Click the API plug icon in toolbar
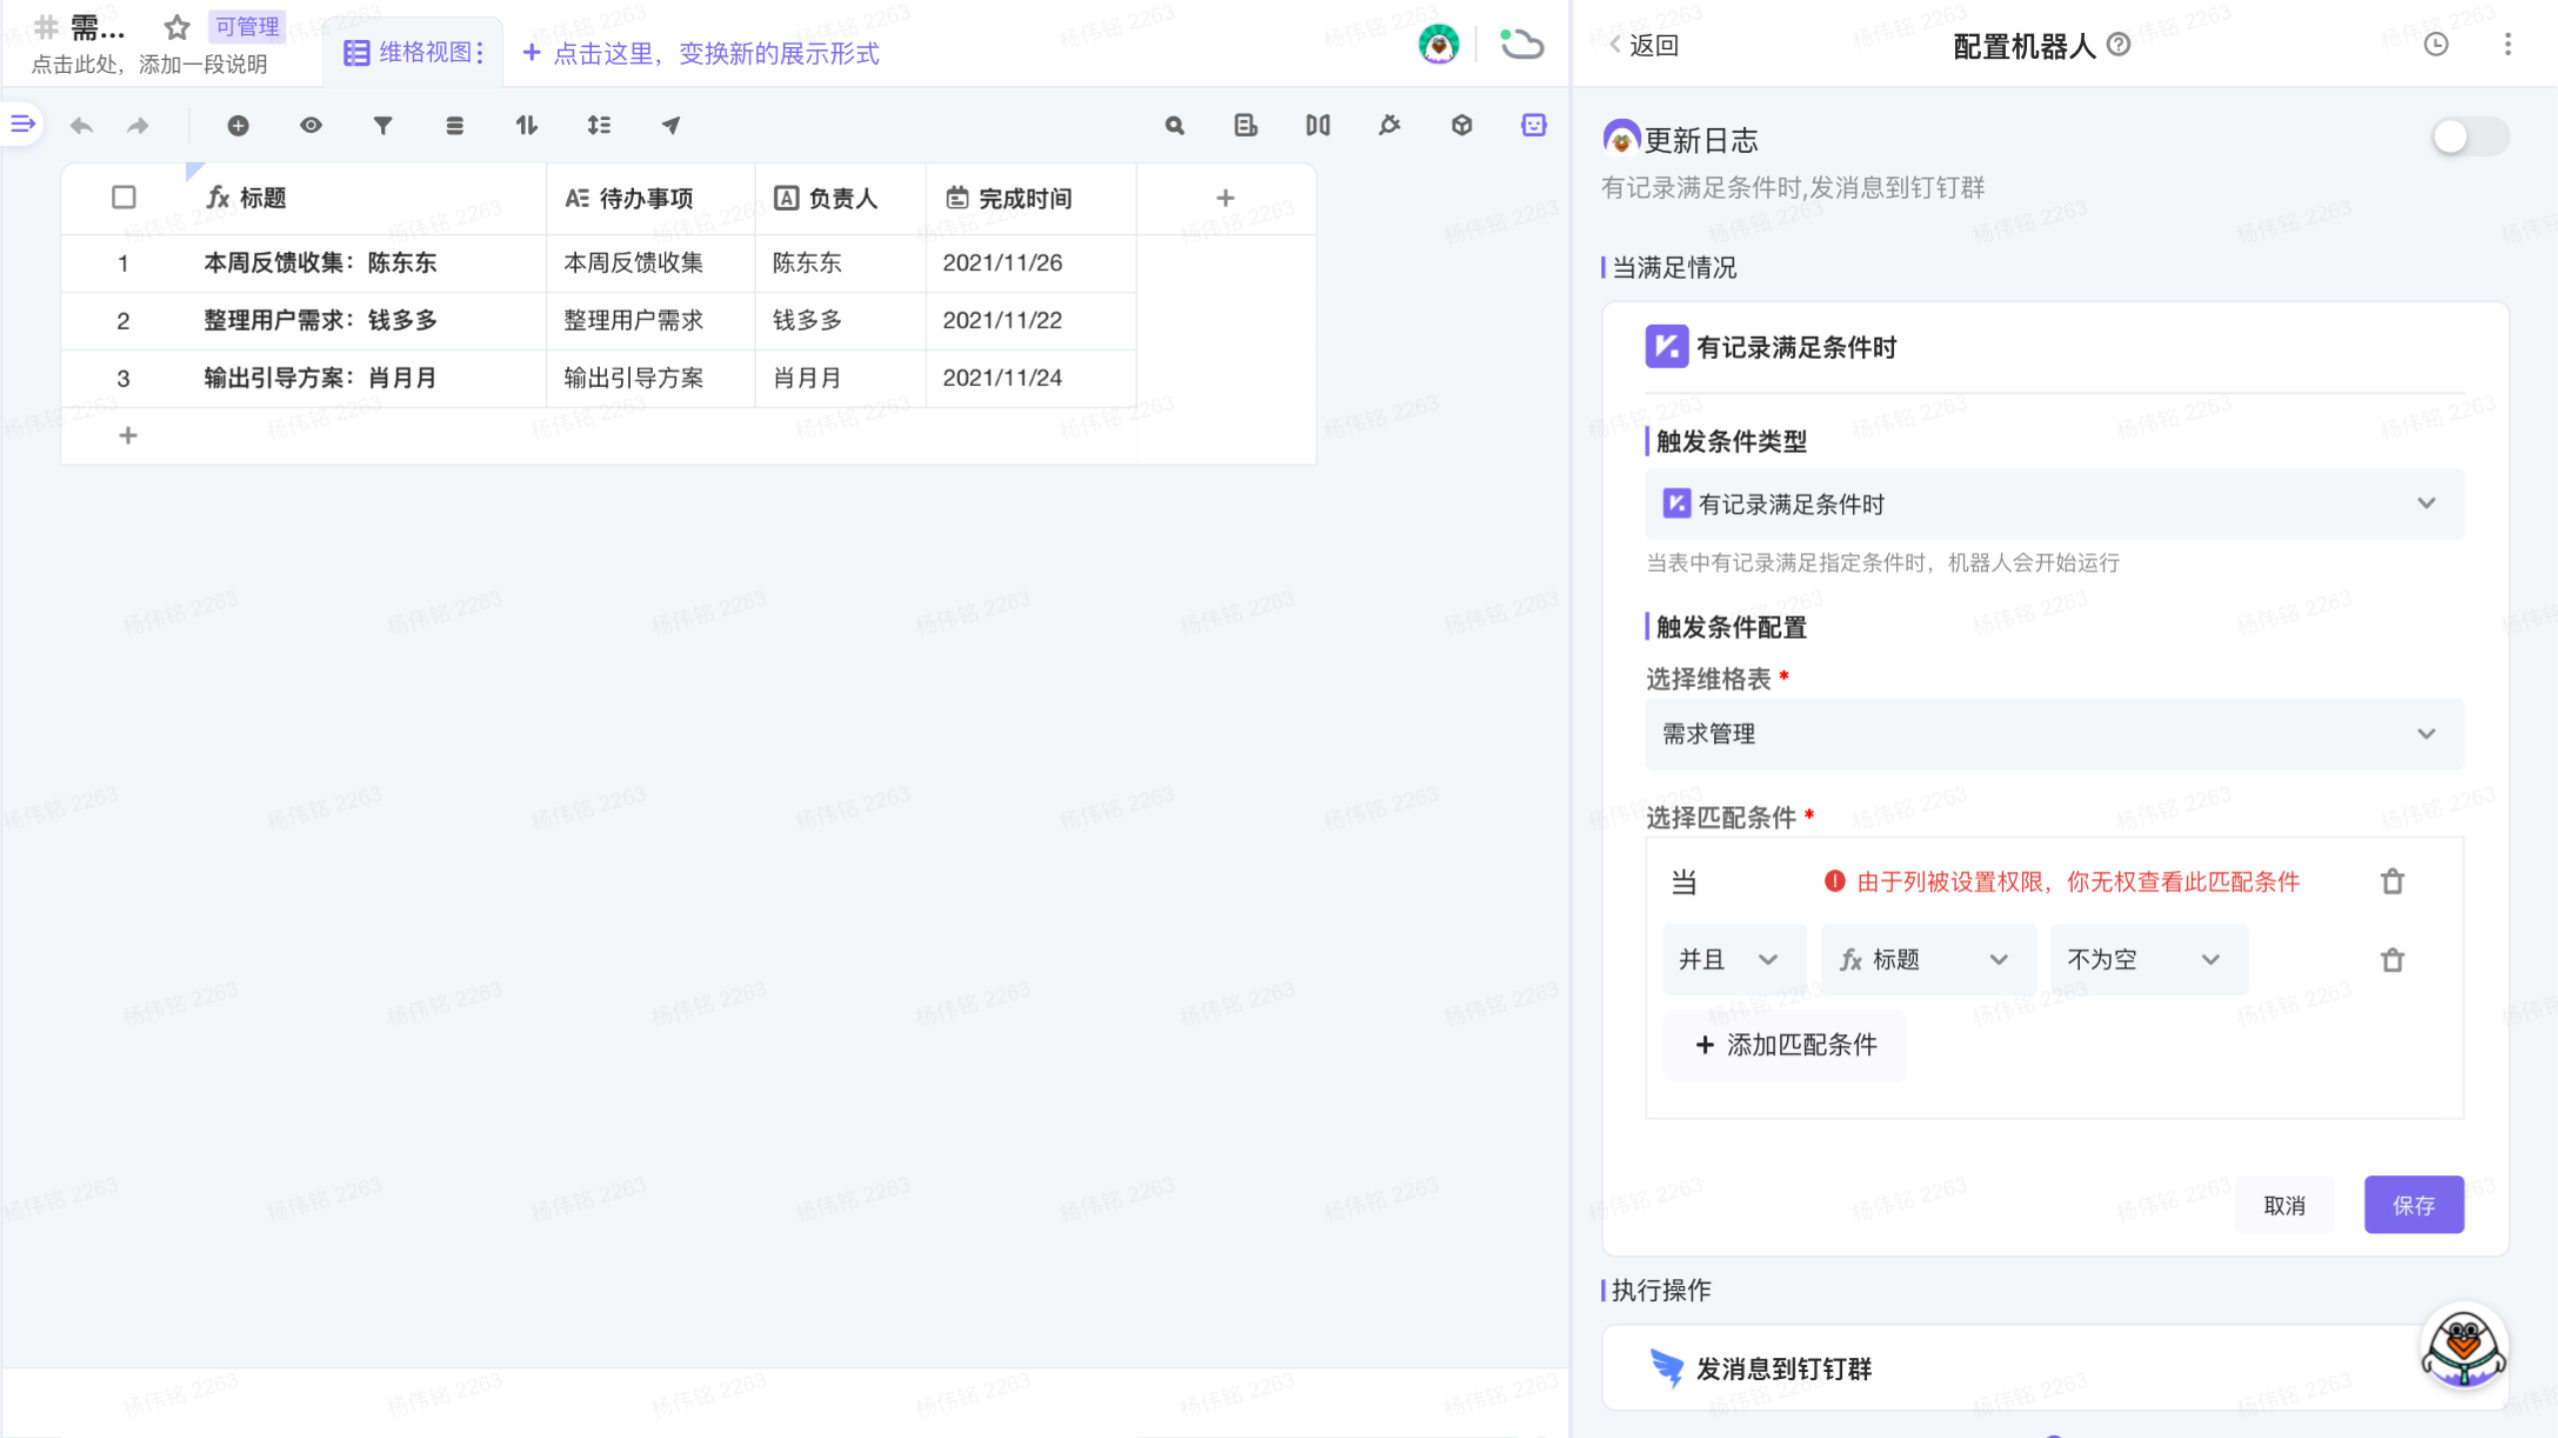2558x1438 pixels. coord(1390,126)
